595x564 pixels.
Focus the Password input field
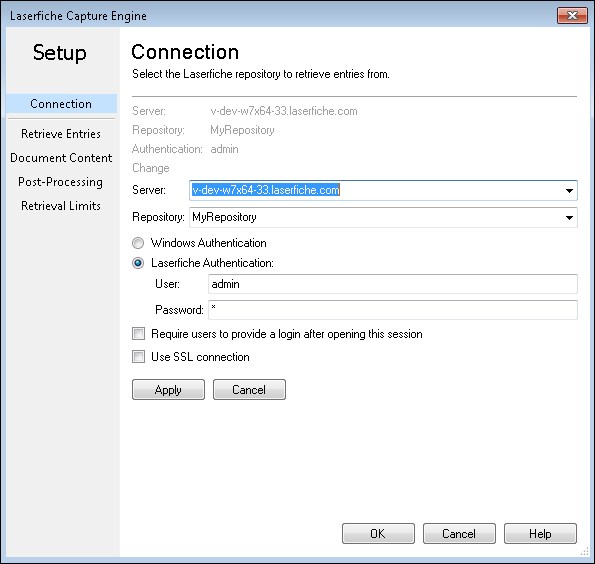click(393, 310)
